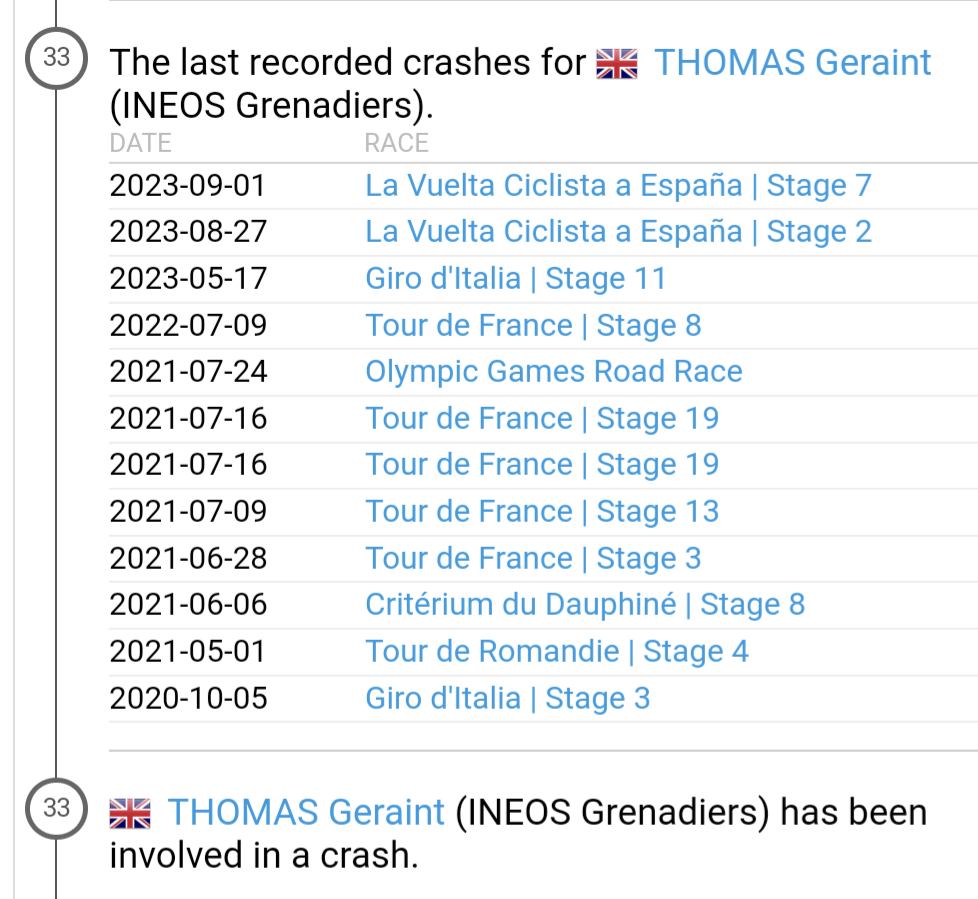
Task: Open Tour de France Stage 8 link
Action: (533, 325)
